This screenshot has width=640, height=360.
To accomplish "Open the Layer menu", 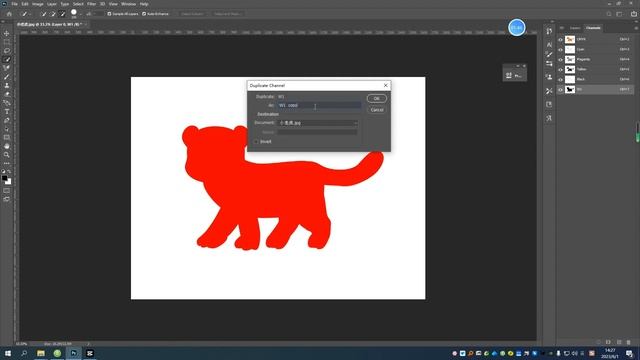I will click(52, 4).
